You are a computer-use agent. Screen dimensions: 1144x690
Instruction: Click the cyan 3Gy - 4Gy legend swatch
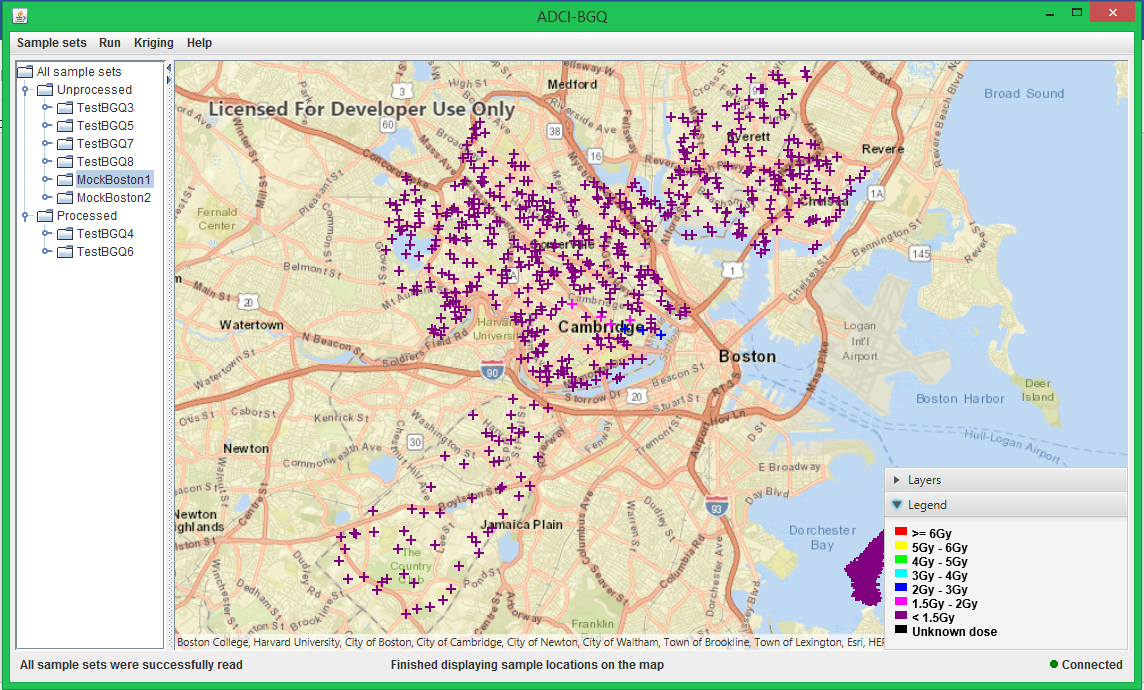901,573
